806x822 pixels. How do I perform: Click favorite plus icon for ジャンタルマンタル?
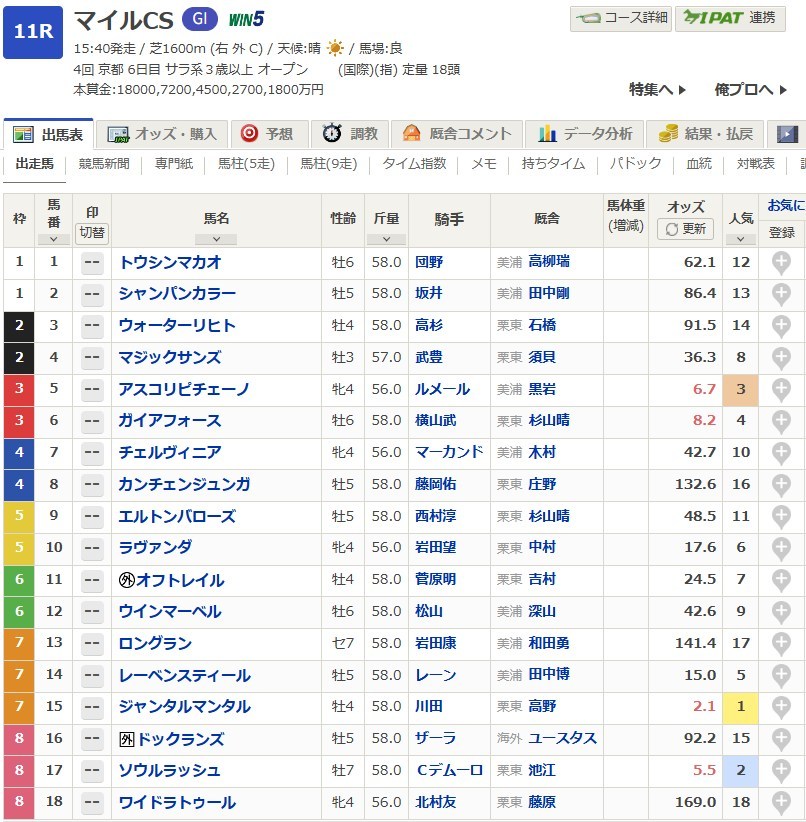tap(781, 707)
